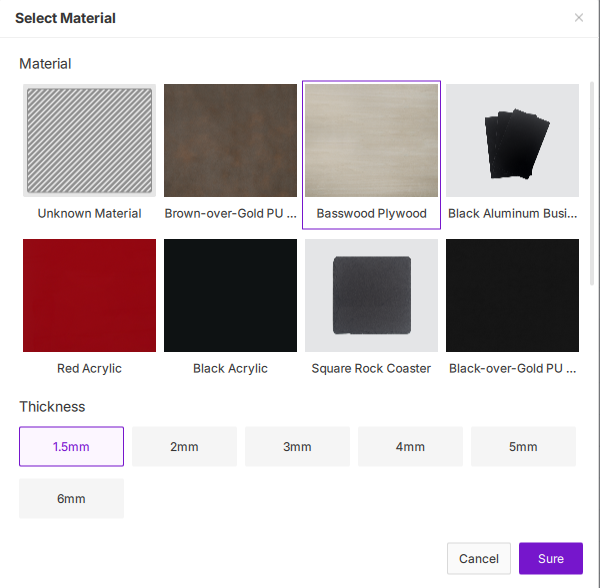
Task: Set thickness to 2mm
Action: tap(184, 447)
